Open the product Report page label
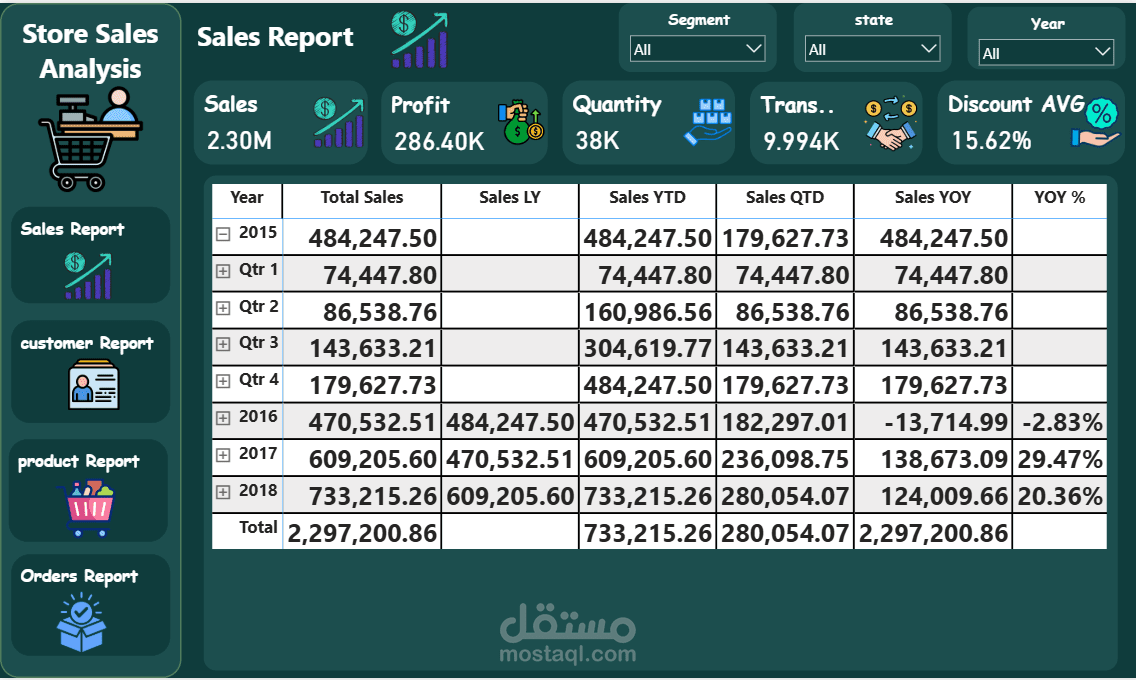 tap(79, 461)
